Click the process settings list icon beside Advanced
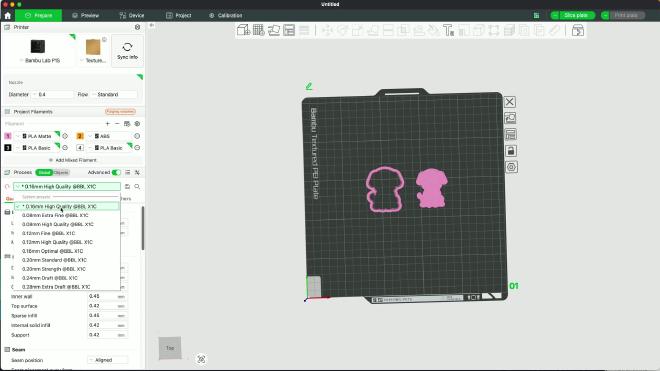The height and width of the screenshot is (371, 660). pos(128,172)
